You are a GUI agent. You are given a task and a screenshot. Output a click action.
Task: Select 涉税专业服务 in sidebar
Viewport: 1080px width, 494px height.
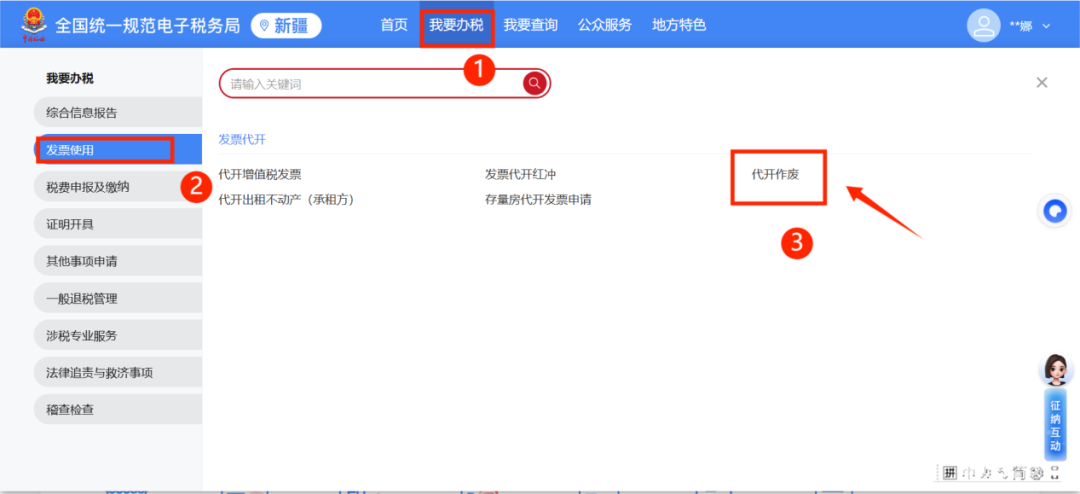[x=118, y=336]
